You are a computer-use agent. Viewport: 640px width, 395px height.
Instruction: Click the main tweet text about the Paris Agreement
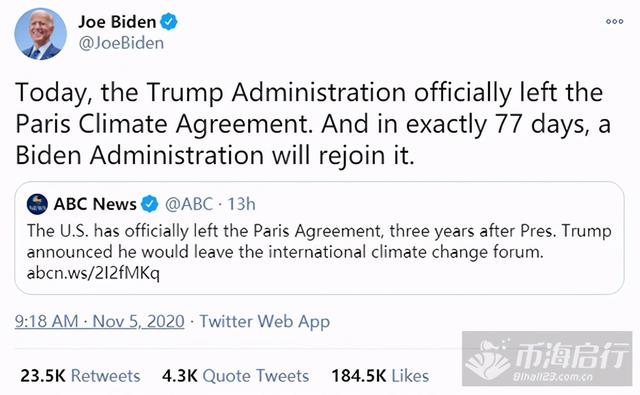point(313,124)
